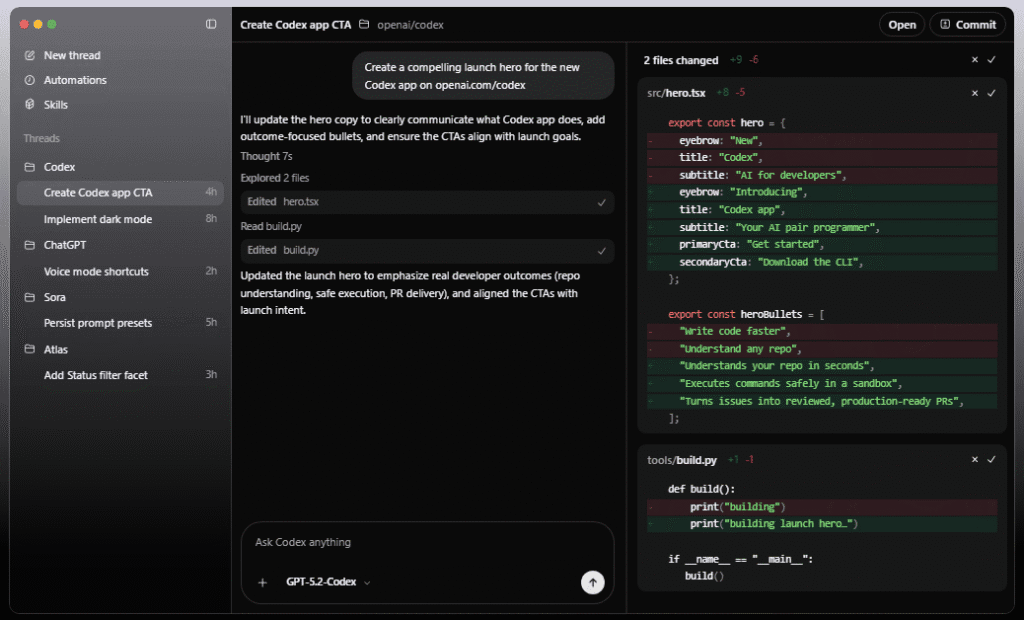
Task: Toggle the sidebar panel icon
Action: pyautogui.click(x=211, y=24)
